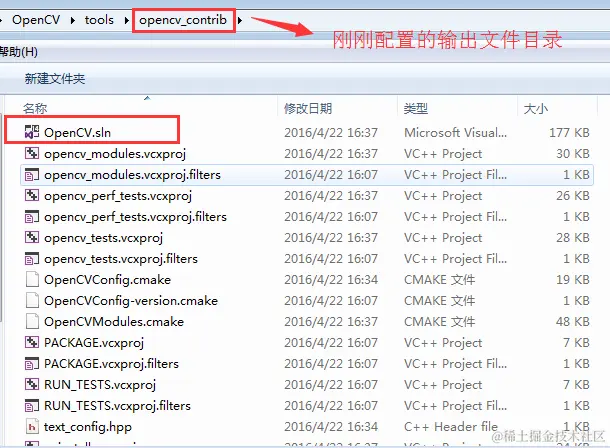610x448 pixels.
Task: Select the file name OpenCVModules.cmake
Action: pyautogui.click(x=114, y=322)
